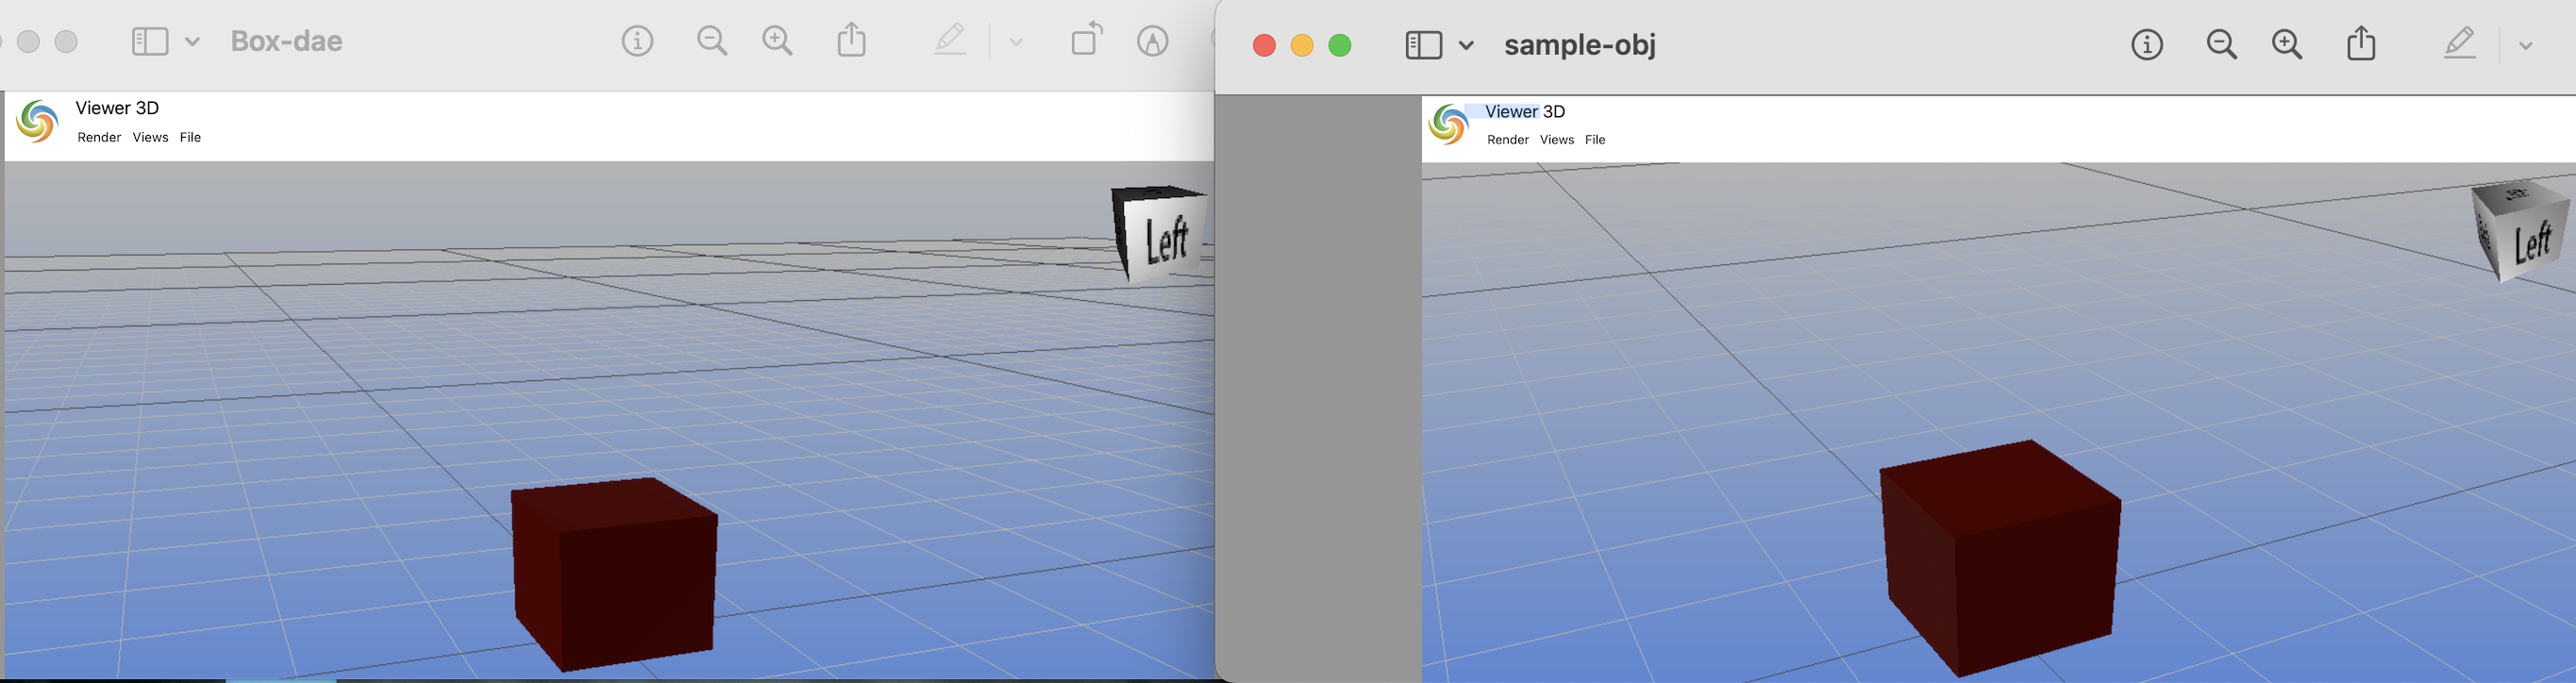
Task: Toggle the markup pencil in sample-obj toolbar
Action: coord(2459,44)
